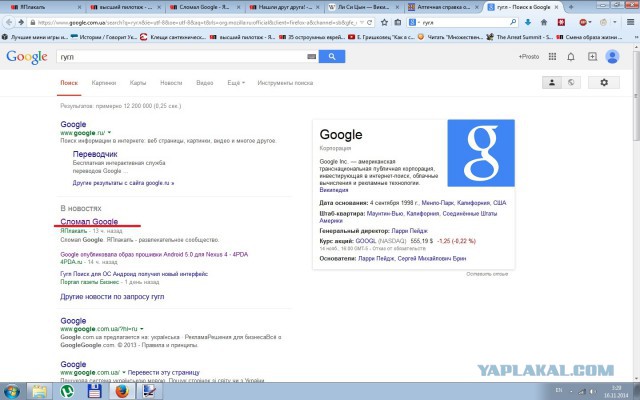Open Ларри Пейдж CEO link
This screenshot has height=400, width=640.
[x=409, y=231]
